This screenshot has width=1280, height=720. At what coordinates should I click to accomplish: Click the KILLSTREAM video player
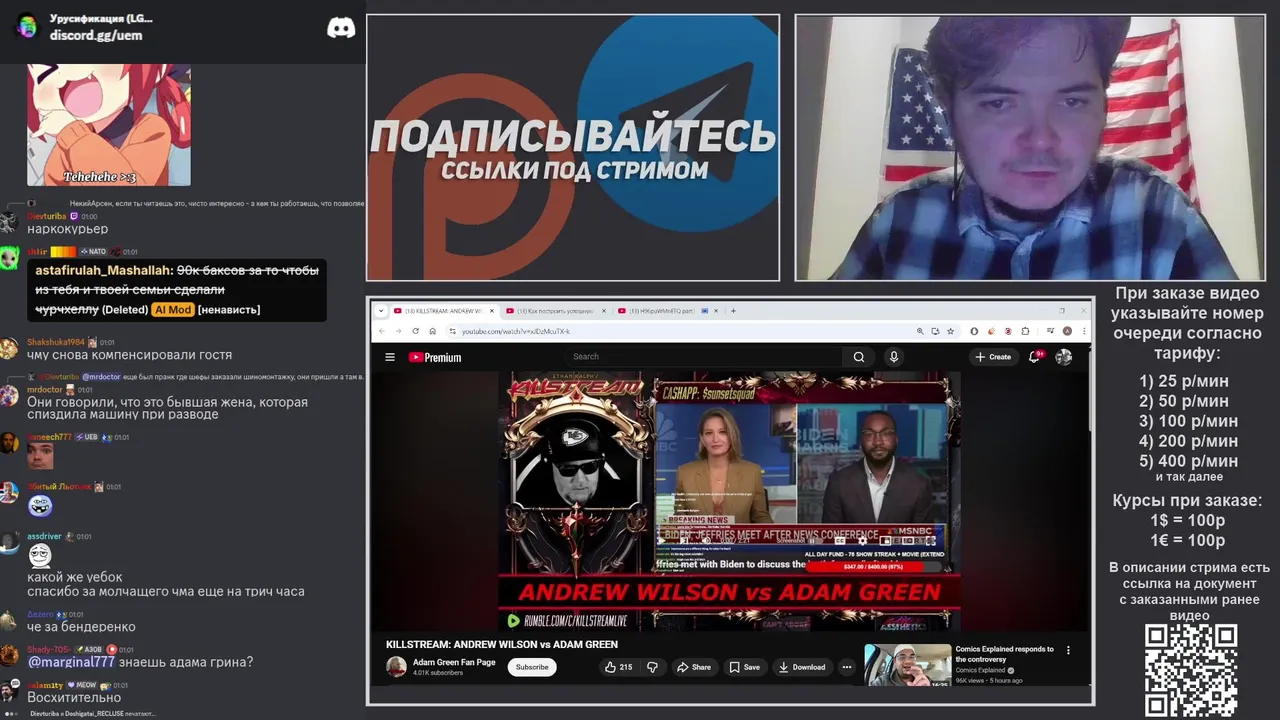click(730, 501)
